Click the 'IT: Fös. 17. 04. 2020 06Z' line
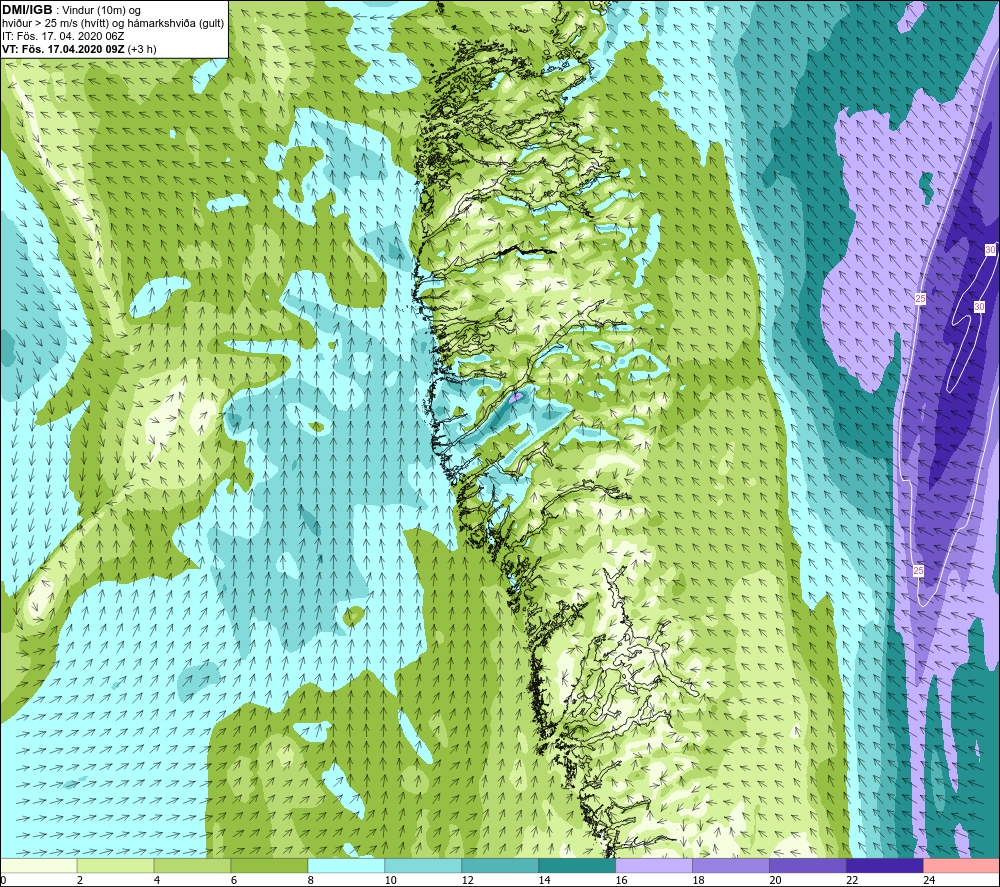 [63, 36]
